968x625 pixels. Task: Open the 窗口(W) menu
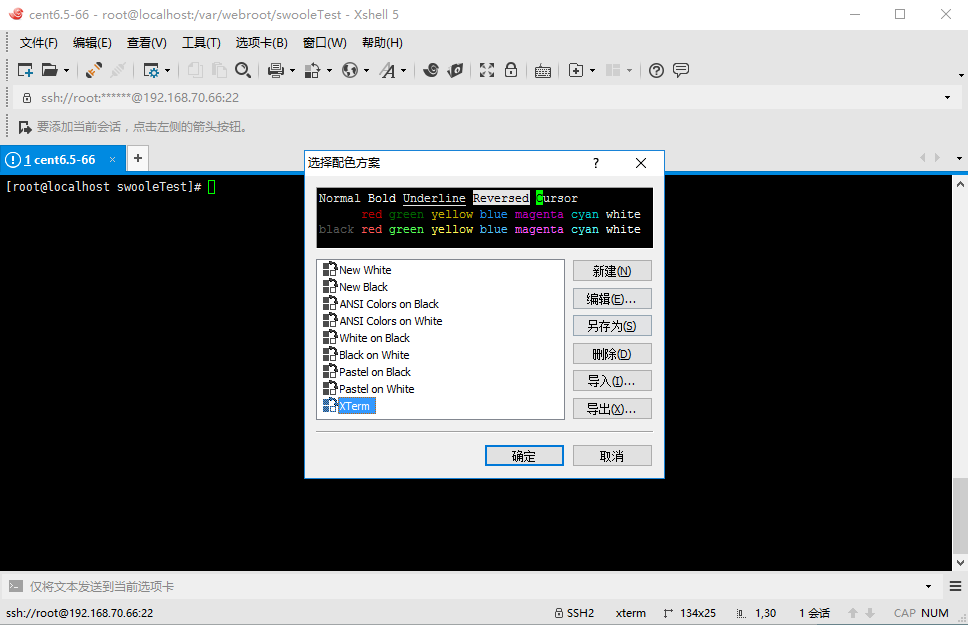pyautogui.click(x=325, y=43)
